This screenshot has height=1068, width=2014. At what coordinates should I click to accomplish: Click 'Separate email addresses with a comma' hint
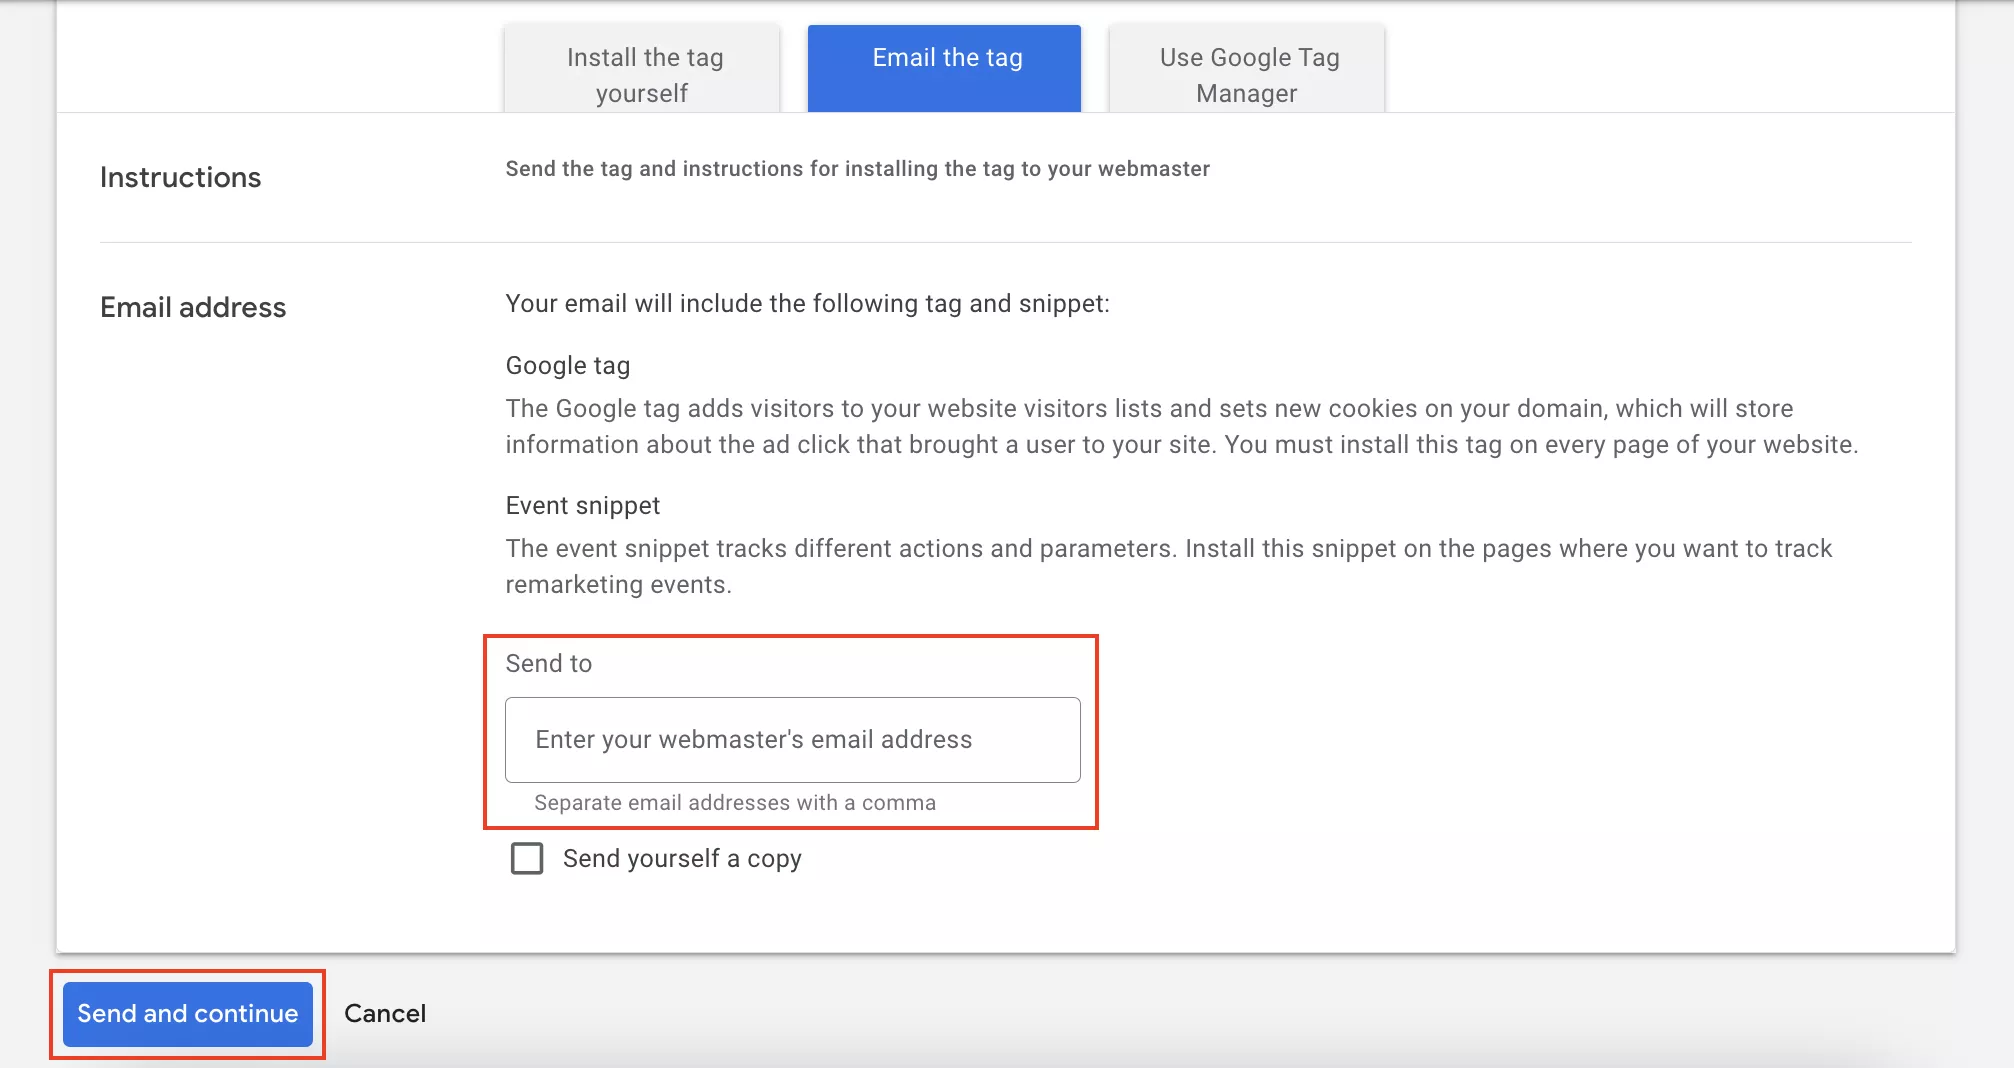point(735,803)
